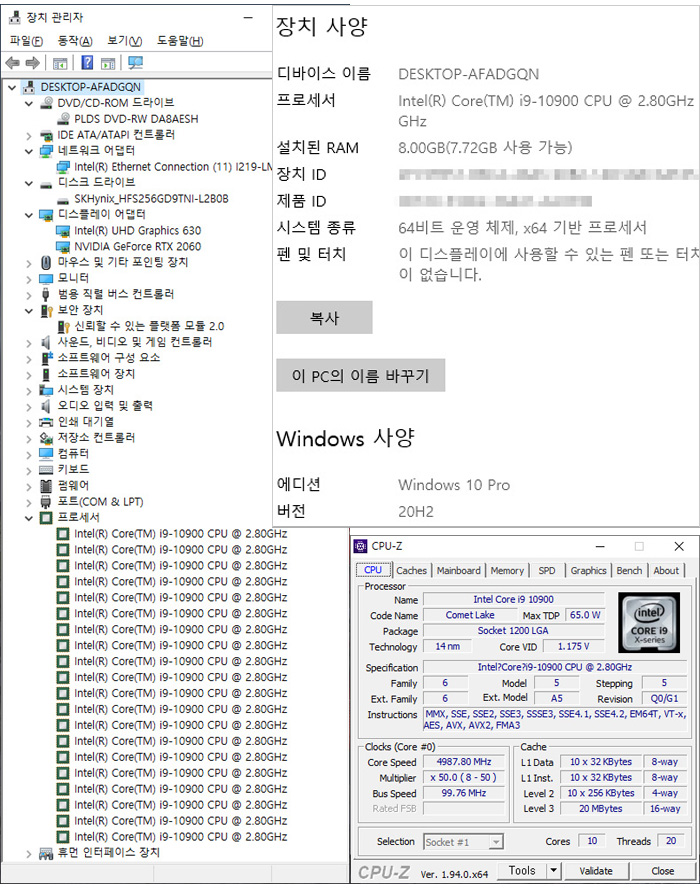Select the NVIDIA GeForce RTX 2060 device
Screen dimensions: 700x889
tap(138, 247)
